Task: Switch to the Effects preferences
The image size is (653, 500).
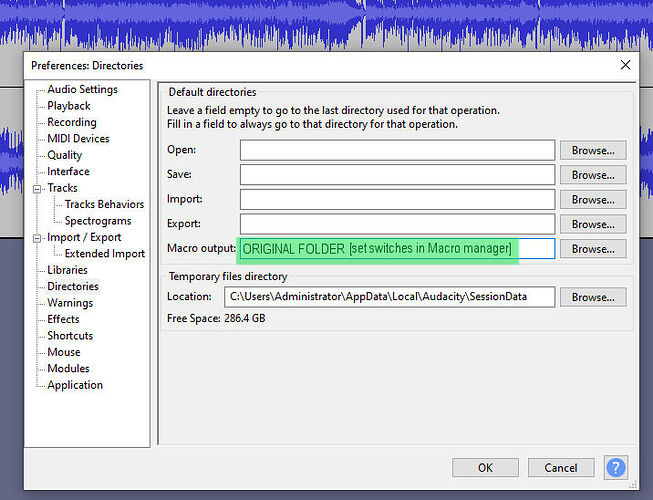Action: point(63,319)
